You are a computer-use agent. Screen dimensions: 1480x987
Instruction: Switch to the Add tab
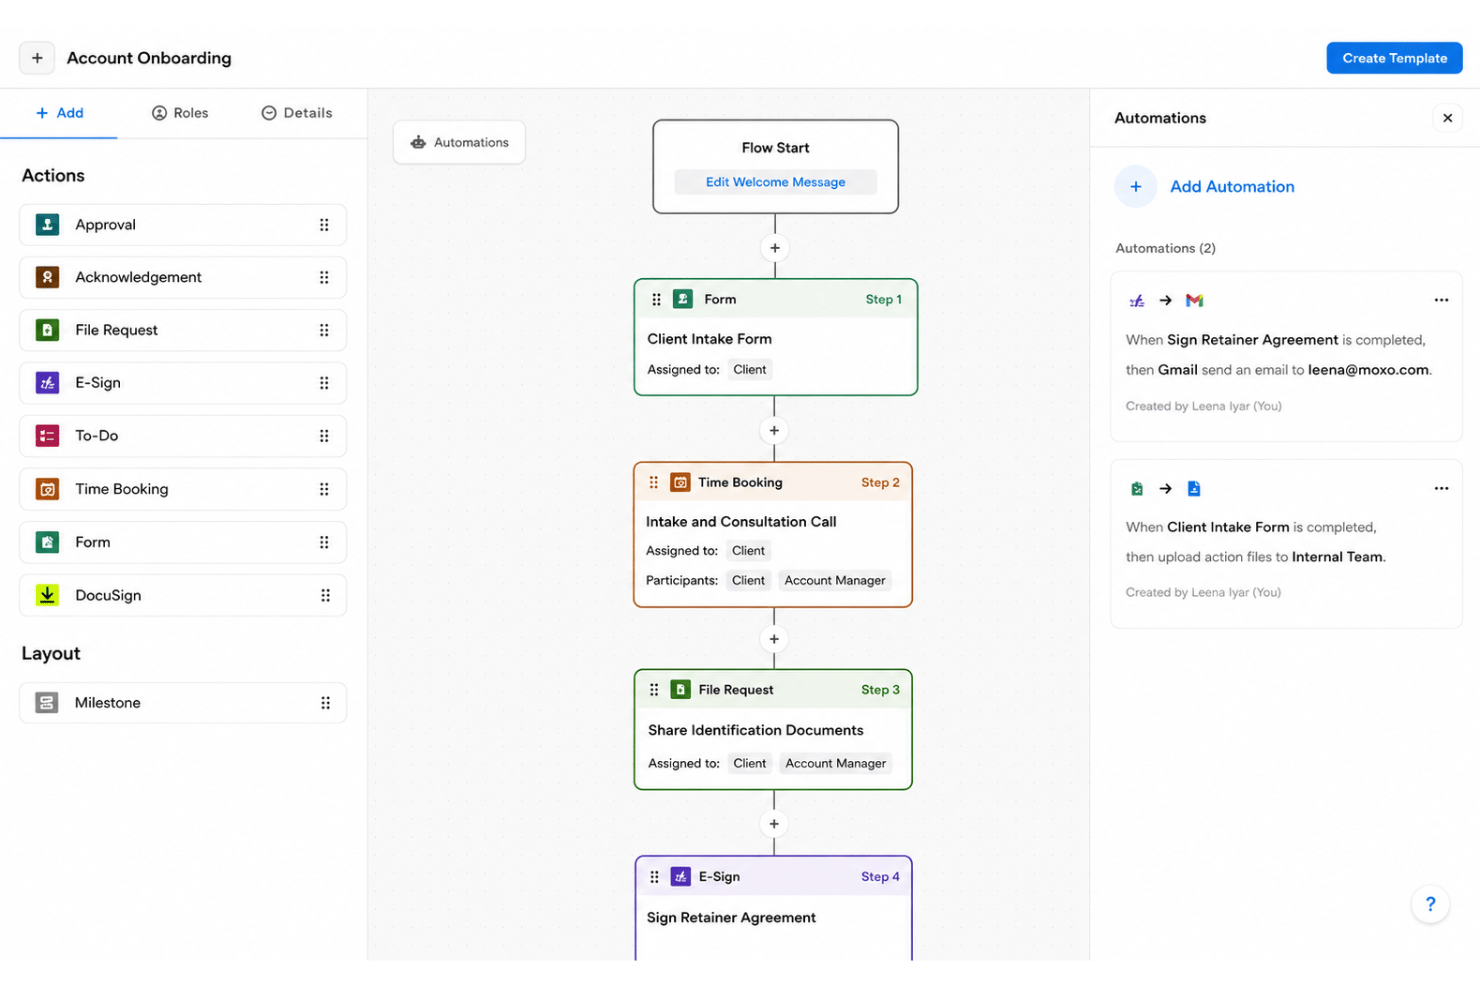point(59,113)
